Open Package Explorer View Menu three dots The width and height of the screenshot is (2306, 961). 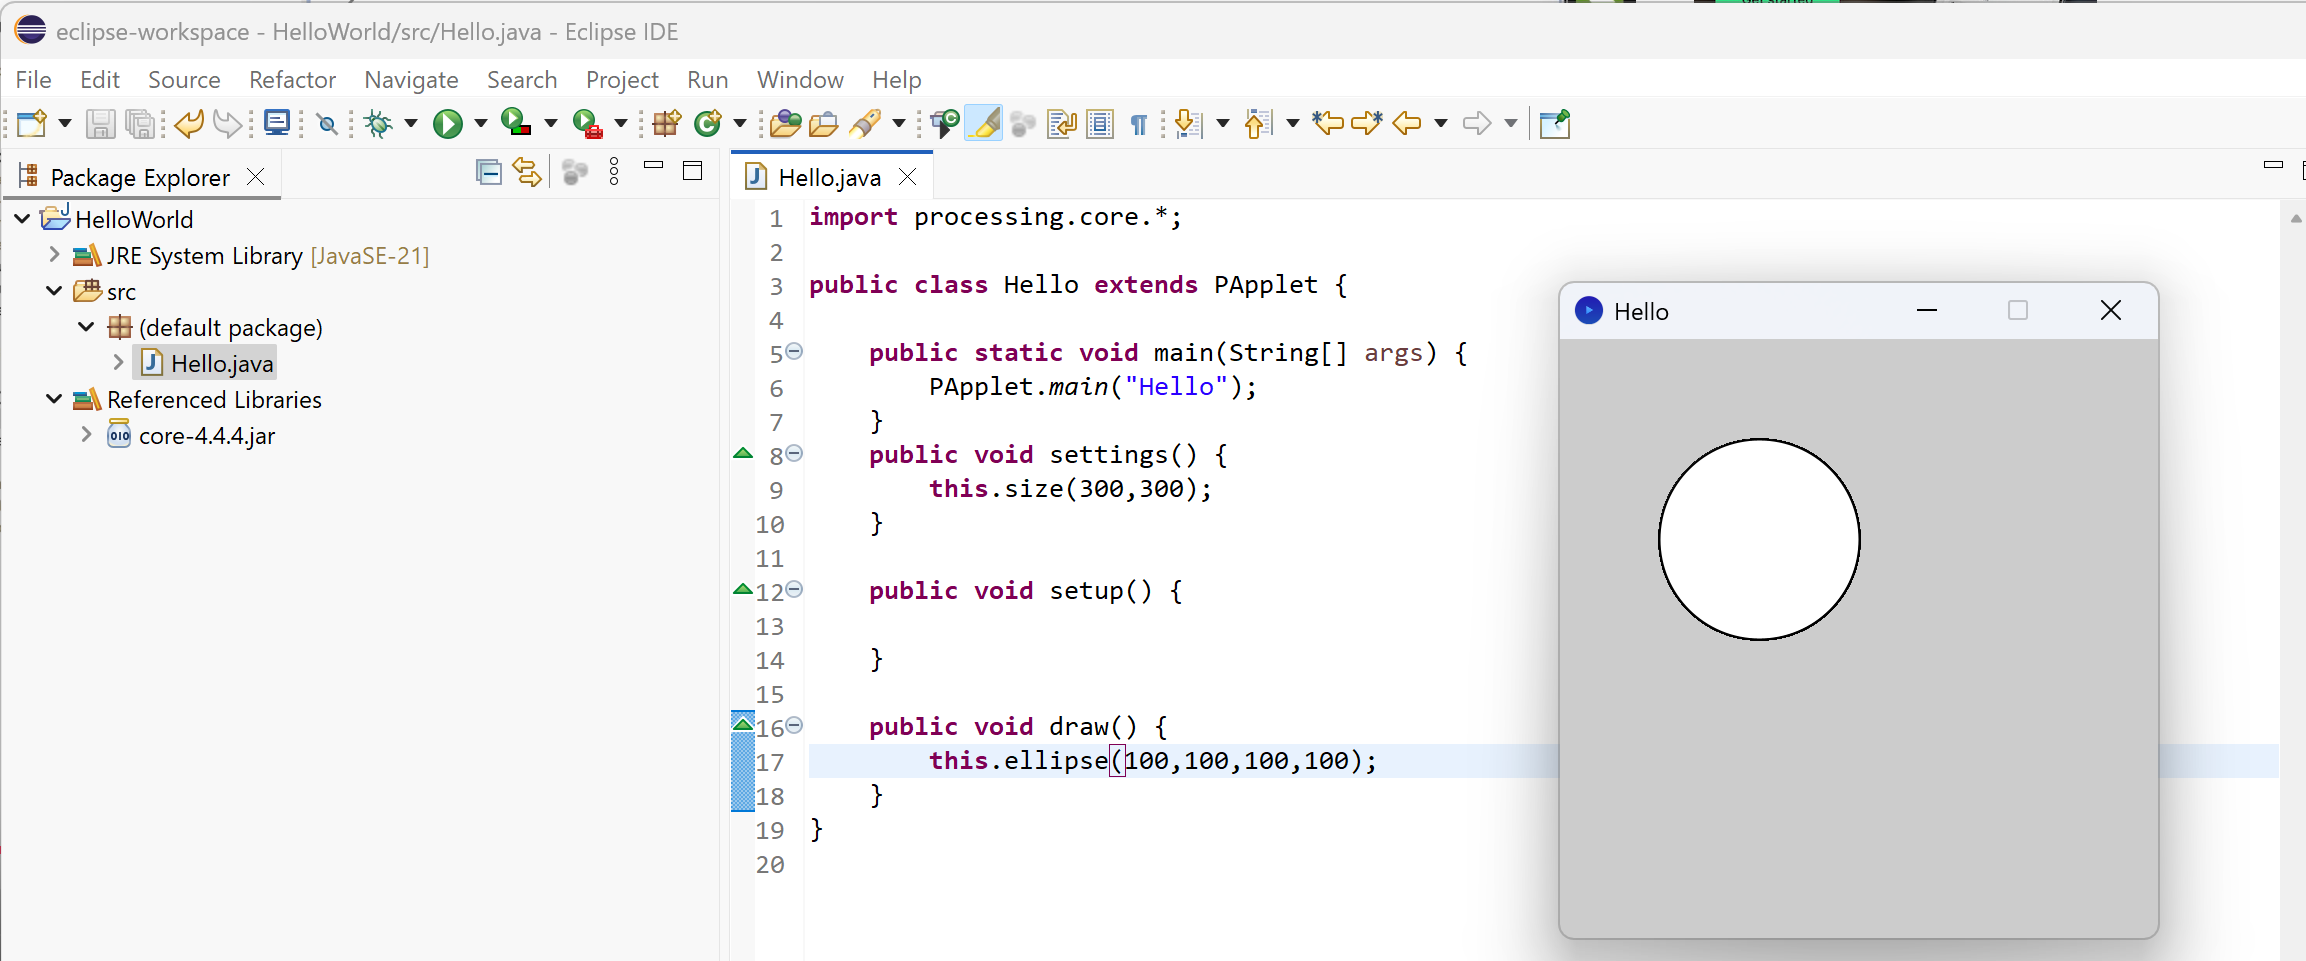coord(614,172)
